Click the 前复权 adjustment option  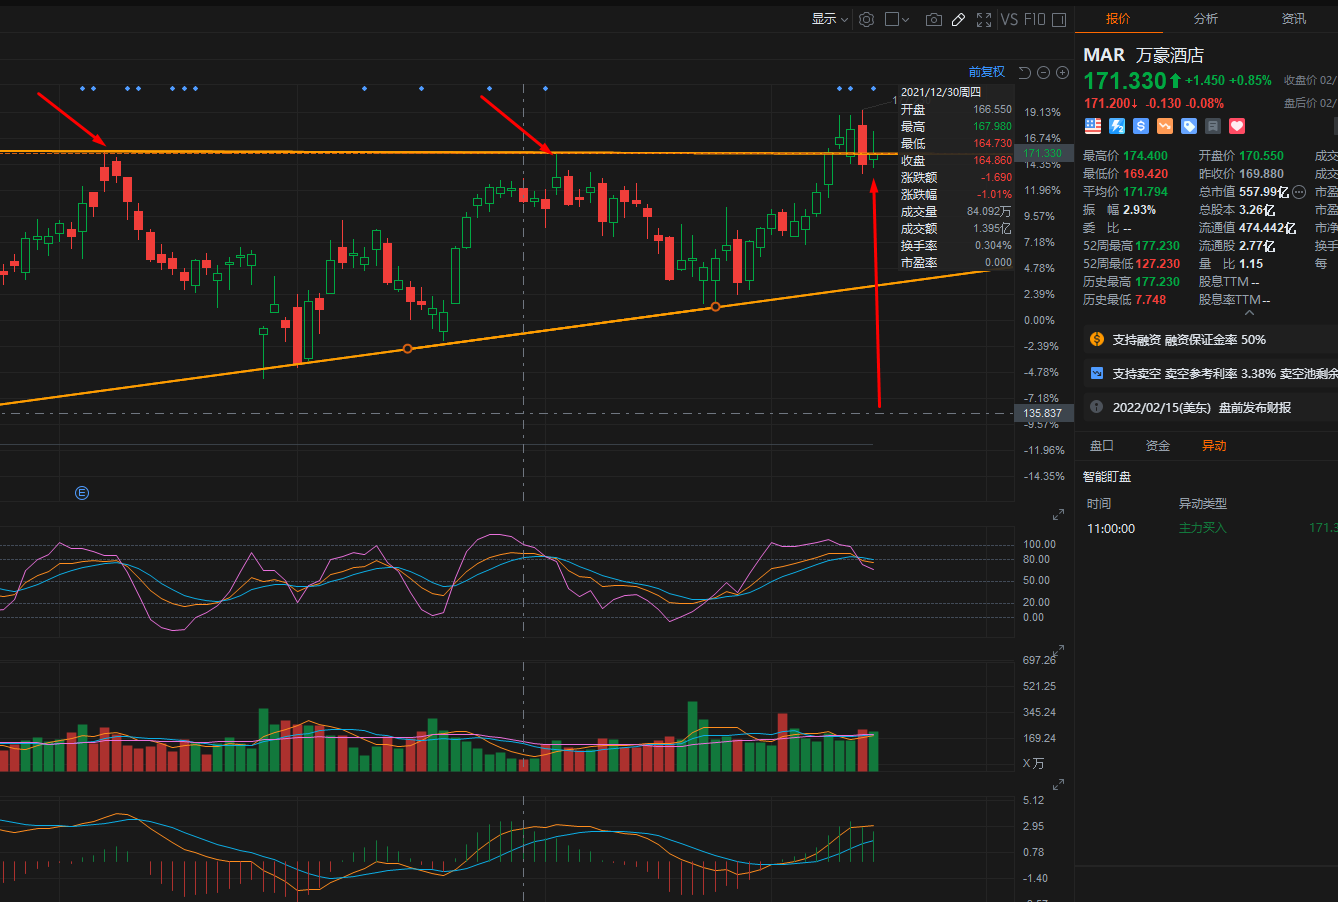pos(986,72)
